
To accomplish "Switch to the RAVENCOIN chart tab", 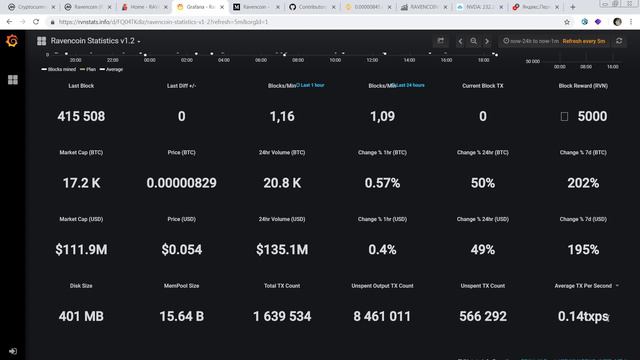I will (x=423, y=7).
